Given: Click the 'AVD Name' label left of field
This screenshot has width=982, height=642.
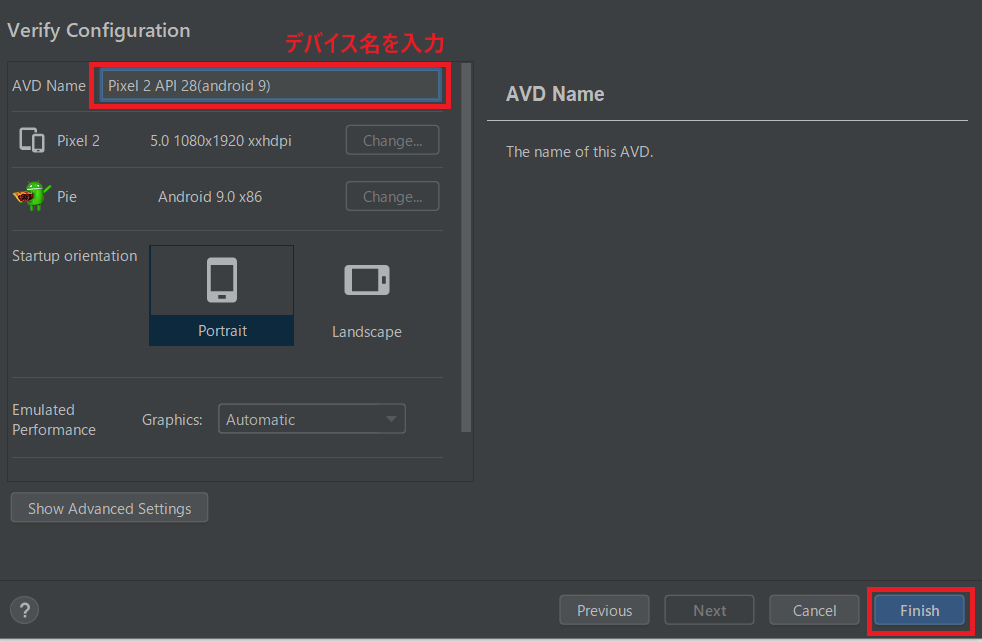Looking at the screenshot, I should point(49,85).
